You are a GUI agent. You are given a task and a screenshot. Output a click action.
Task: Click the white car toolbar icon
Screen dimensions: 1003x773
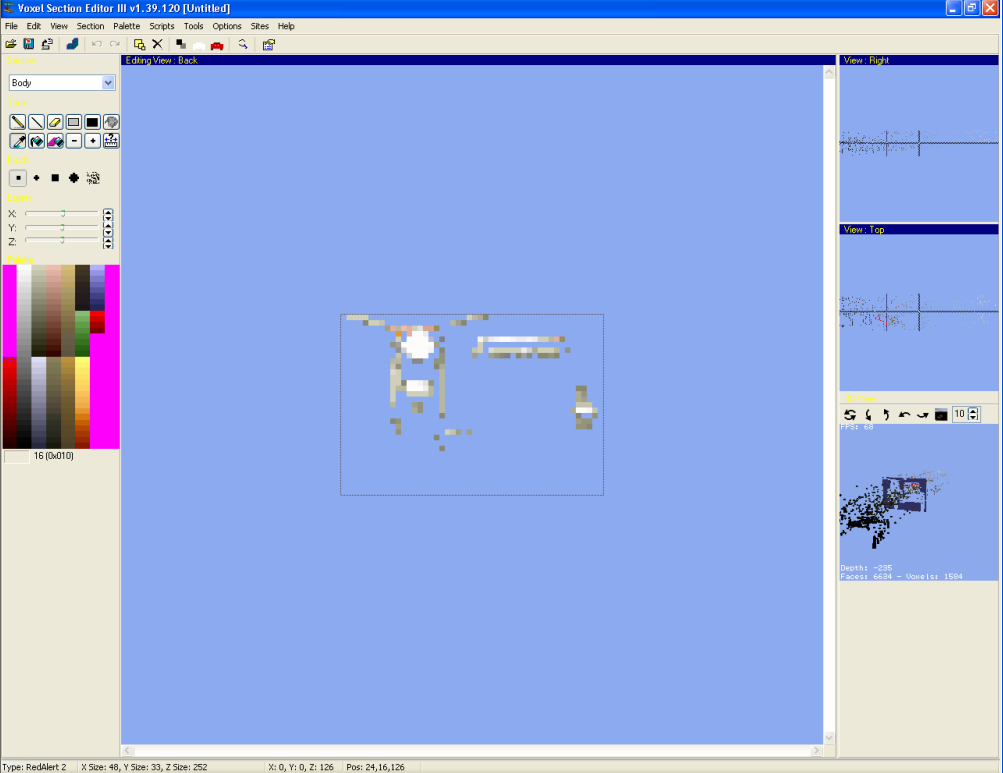(x=199, y=45)
